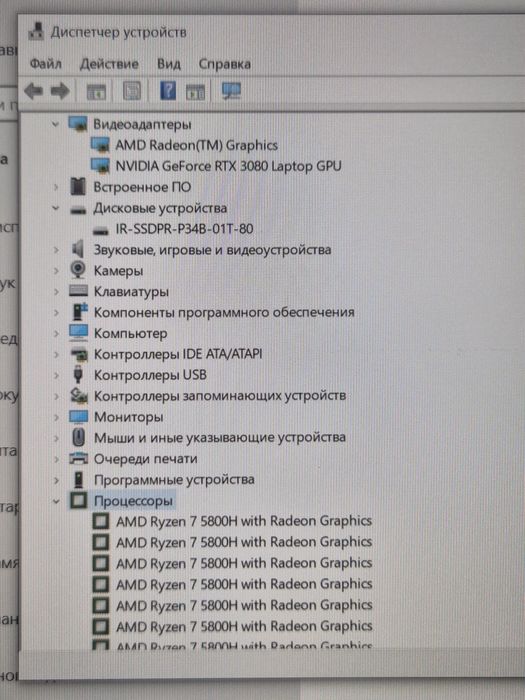525x700 pixels.
Task: Expand the Встроенное ПО category
Action: point(56,187)
